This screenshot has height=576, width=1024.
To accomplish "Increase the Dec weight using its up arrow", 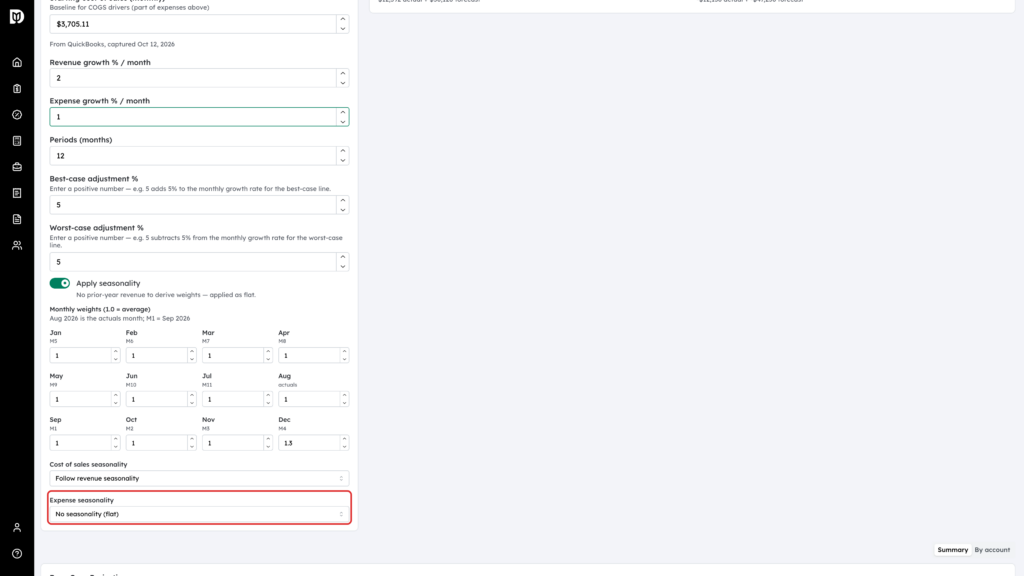I will click(x=344, y=439).
